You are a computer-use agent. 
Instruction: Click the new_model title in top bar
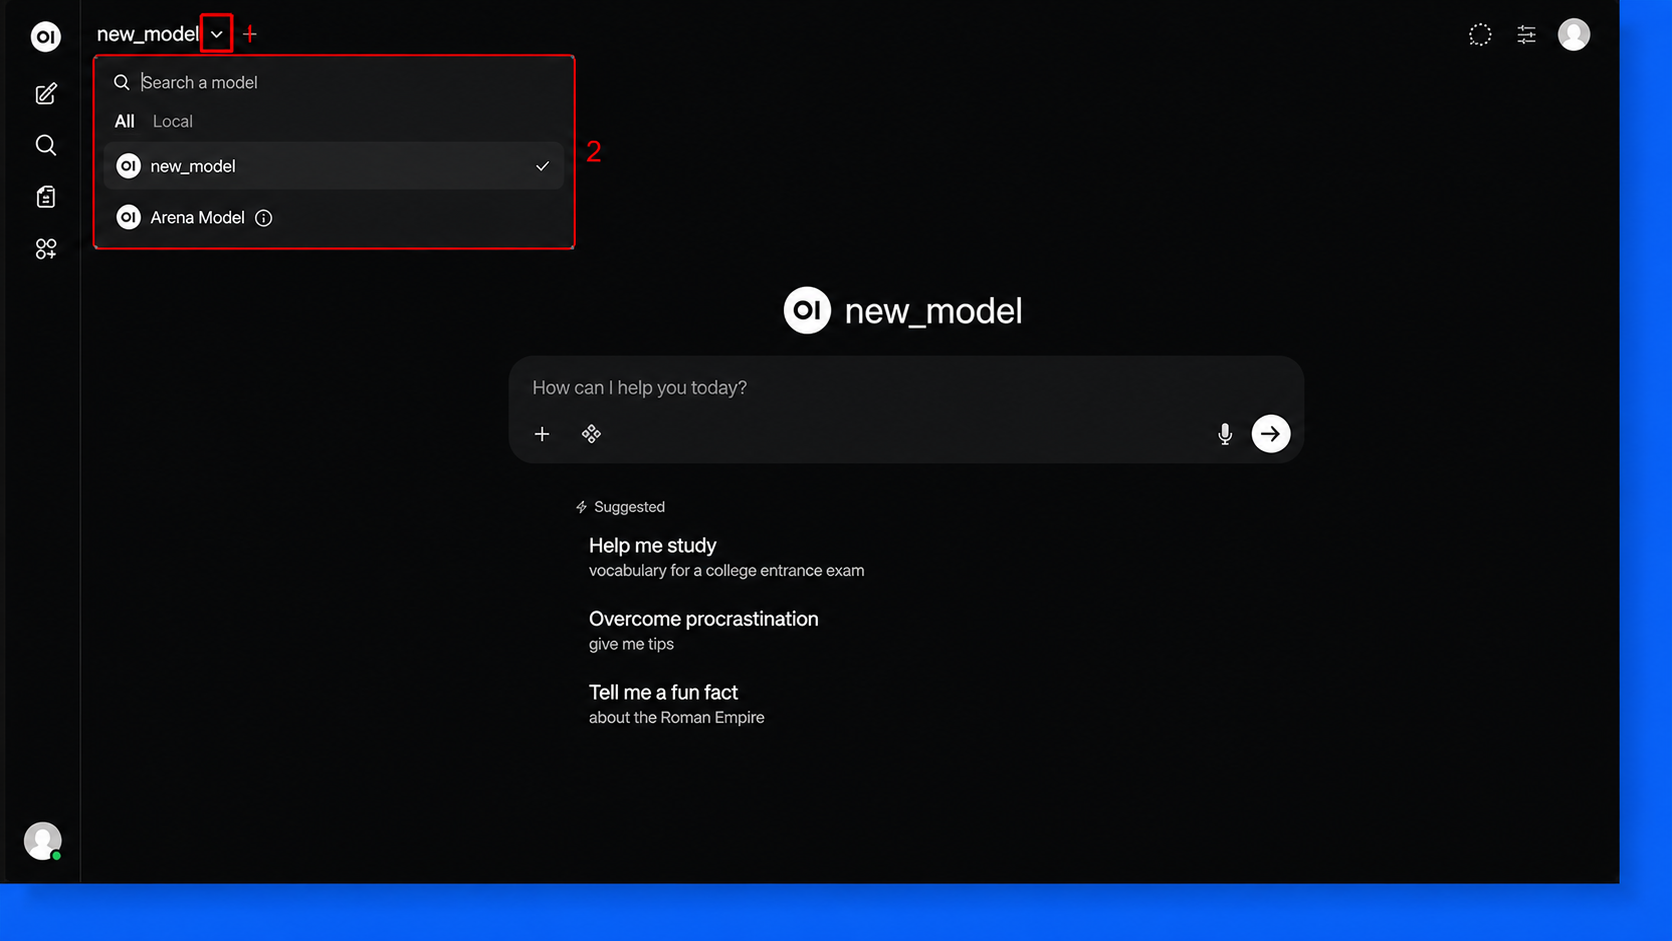(148, 34)
